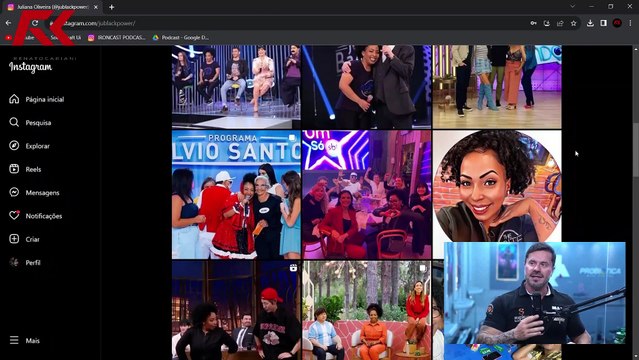Open the browser profile avatar
This screenshot has width=639, height=360.
[617, 23]
